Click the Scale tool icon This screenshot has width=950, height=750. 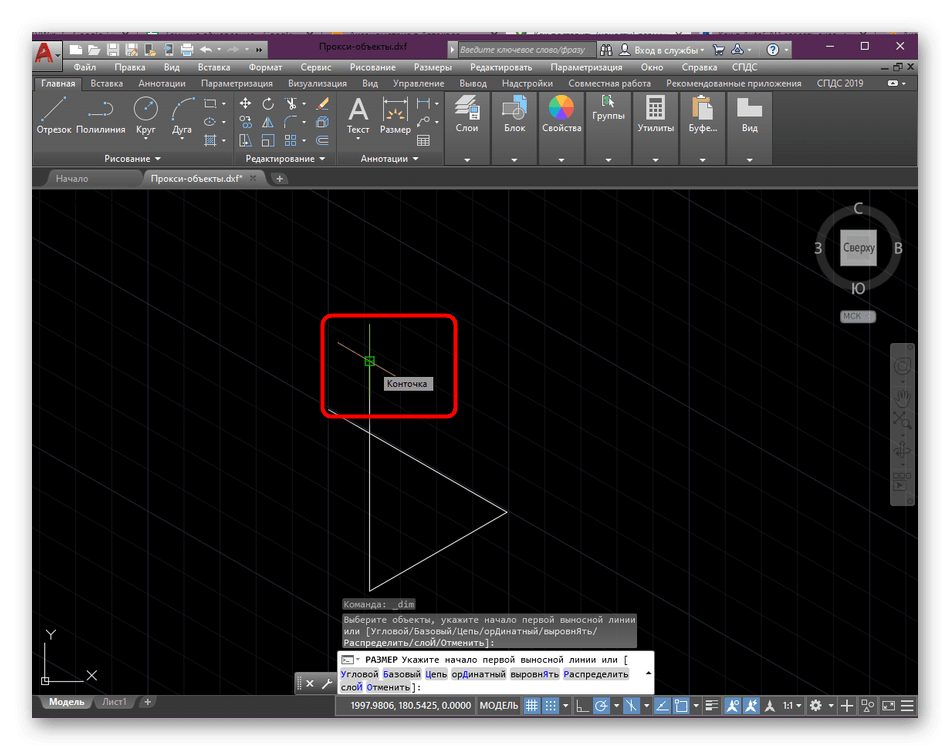pyautogui.click(x=268, y=141)
